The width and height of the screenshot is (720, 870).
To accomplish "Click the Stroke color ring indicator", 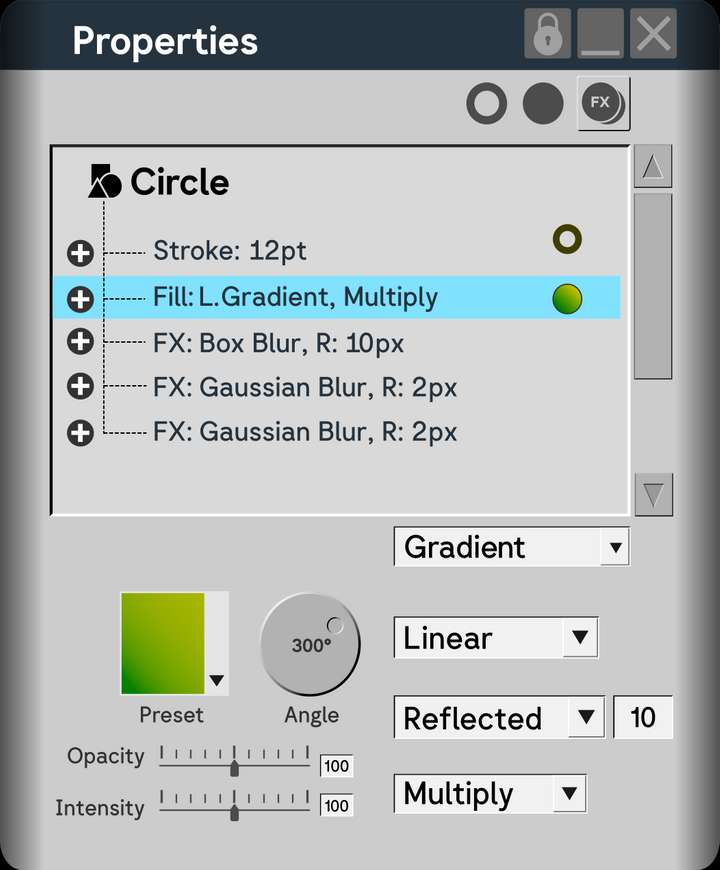I will pos(567,239).
